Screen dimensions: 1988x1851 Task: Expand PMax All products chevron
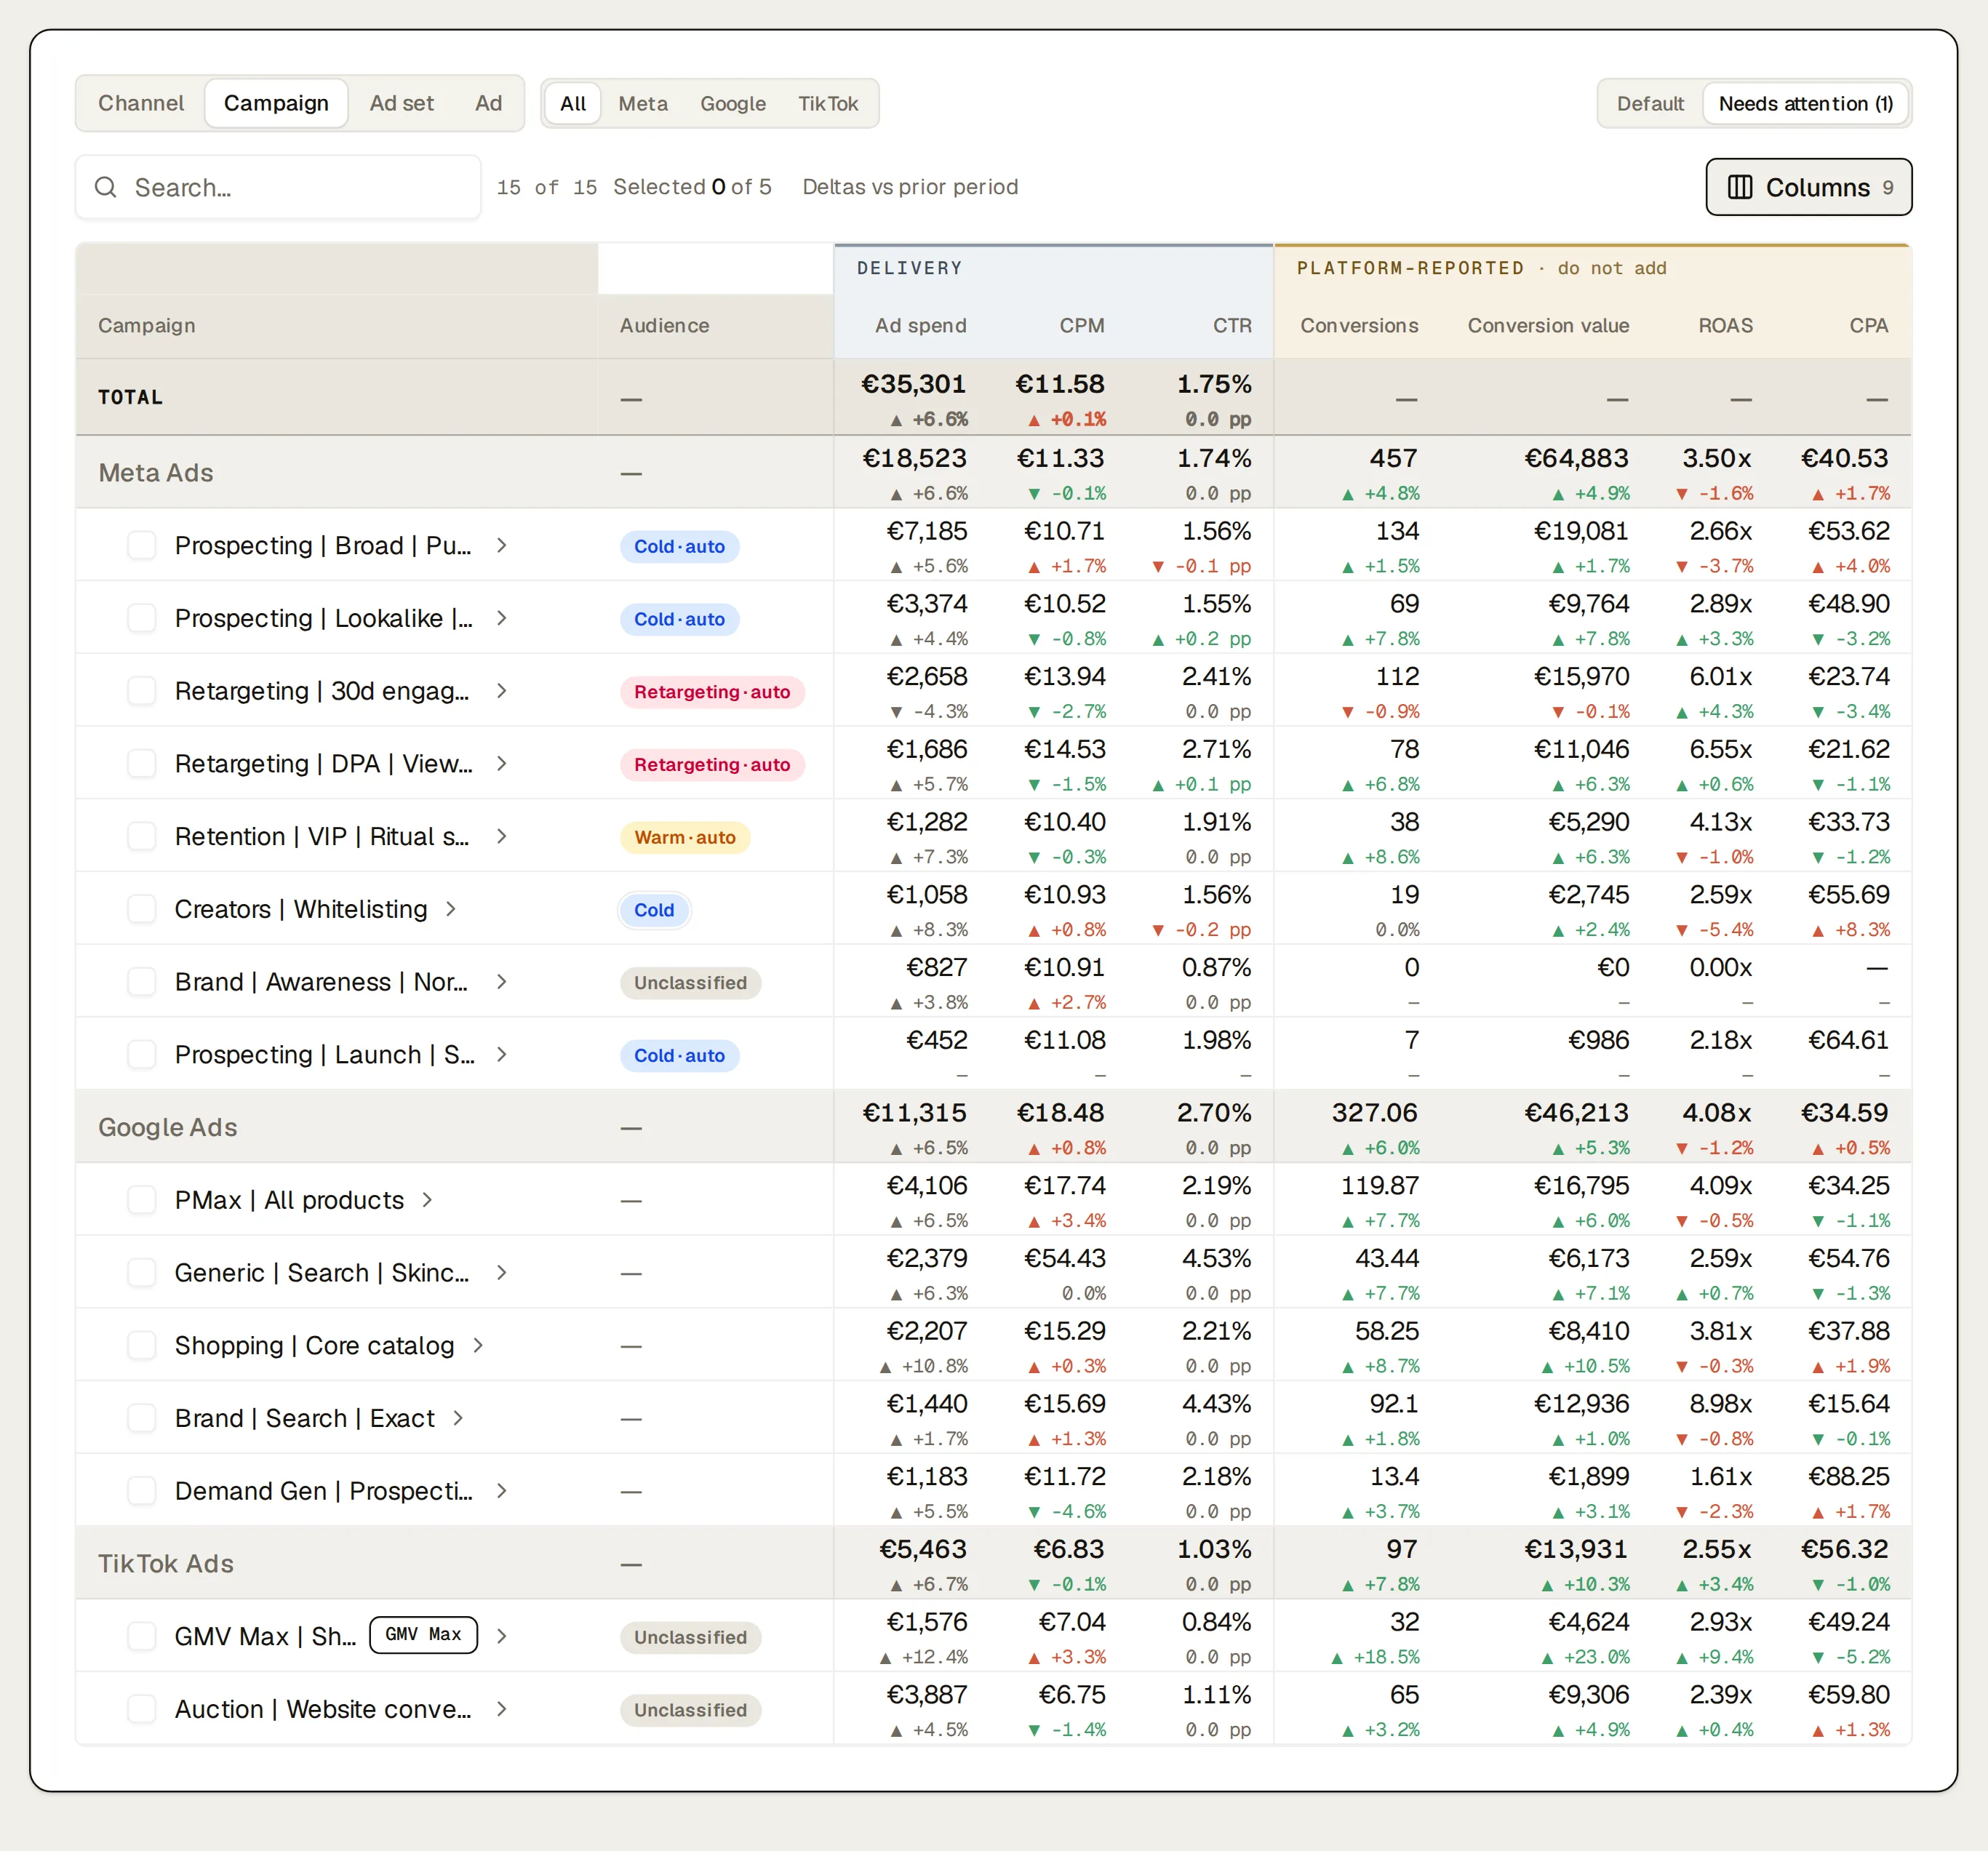428,1200
